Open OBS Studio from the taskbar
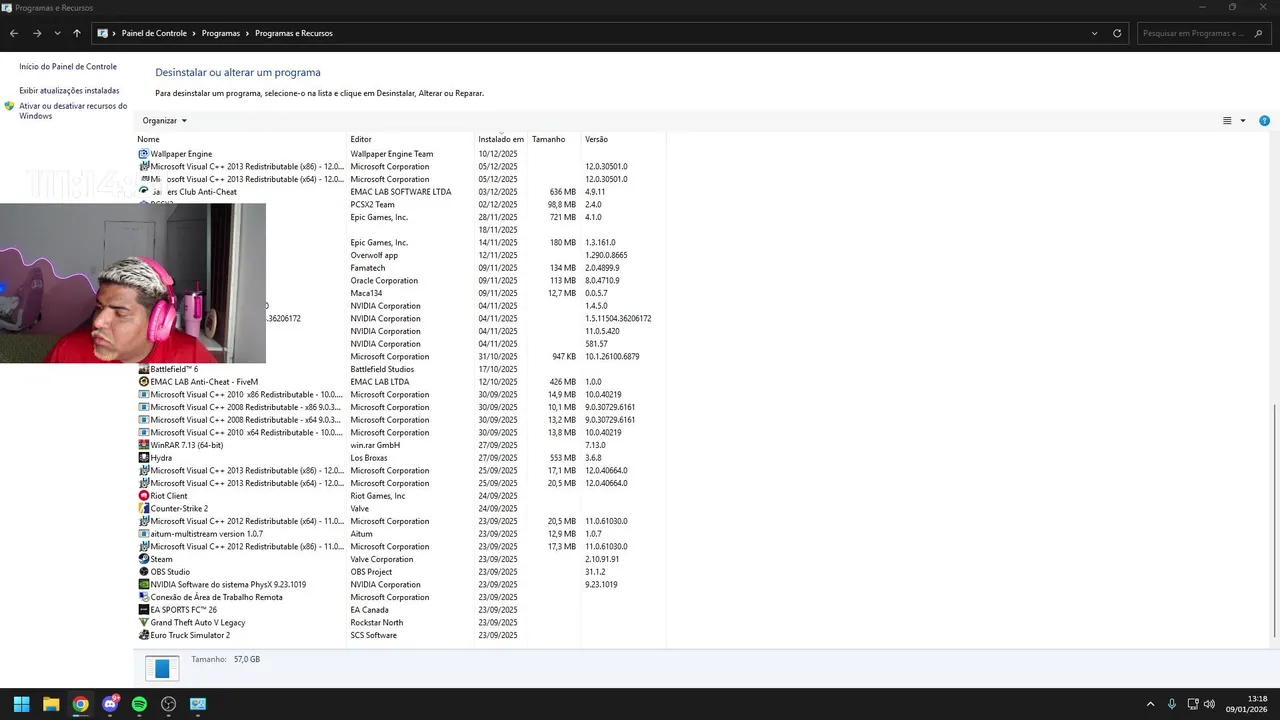 click(x=168, y=704)
